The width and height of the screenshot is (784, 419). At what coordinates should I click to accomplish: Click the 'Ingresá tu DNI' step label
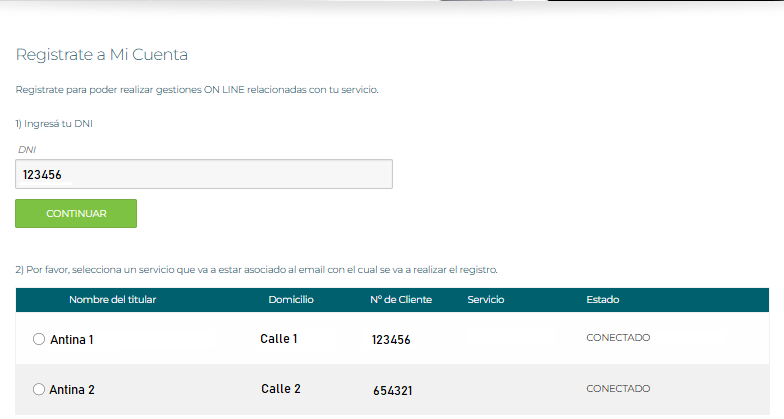click(x=60, y=124)
